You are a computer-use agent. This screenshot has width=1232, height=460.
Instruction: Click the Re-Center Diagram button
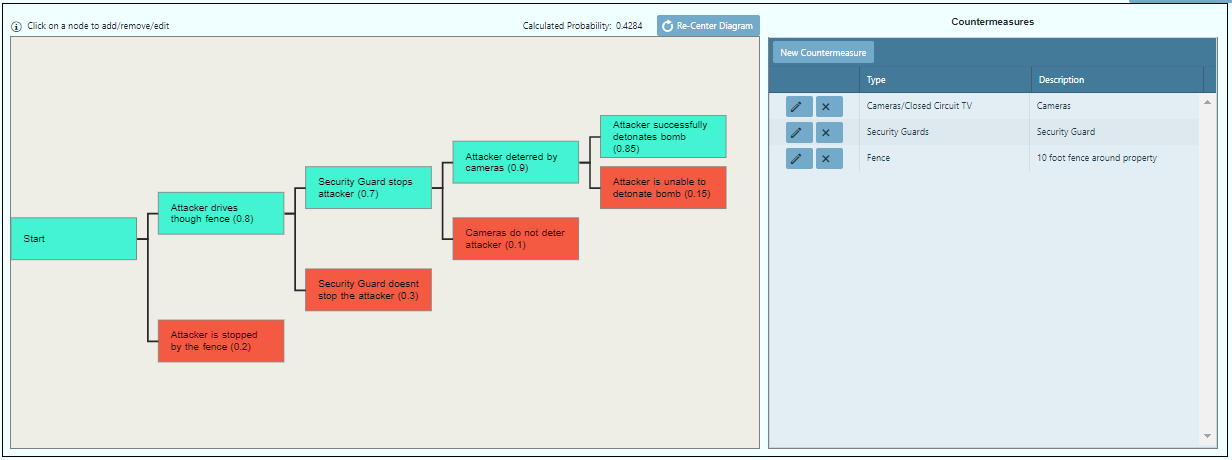pyautogui.click(x=708, y=26)
